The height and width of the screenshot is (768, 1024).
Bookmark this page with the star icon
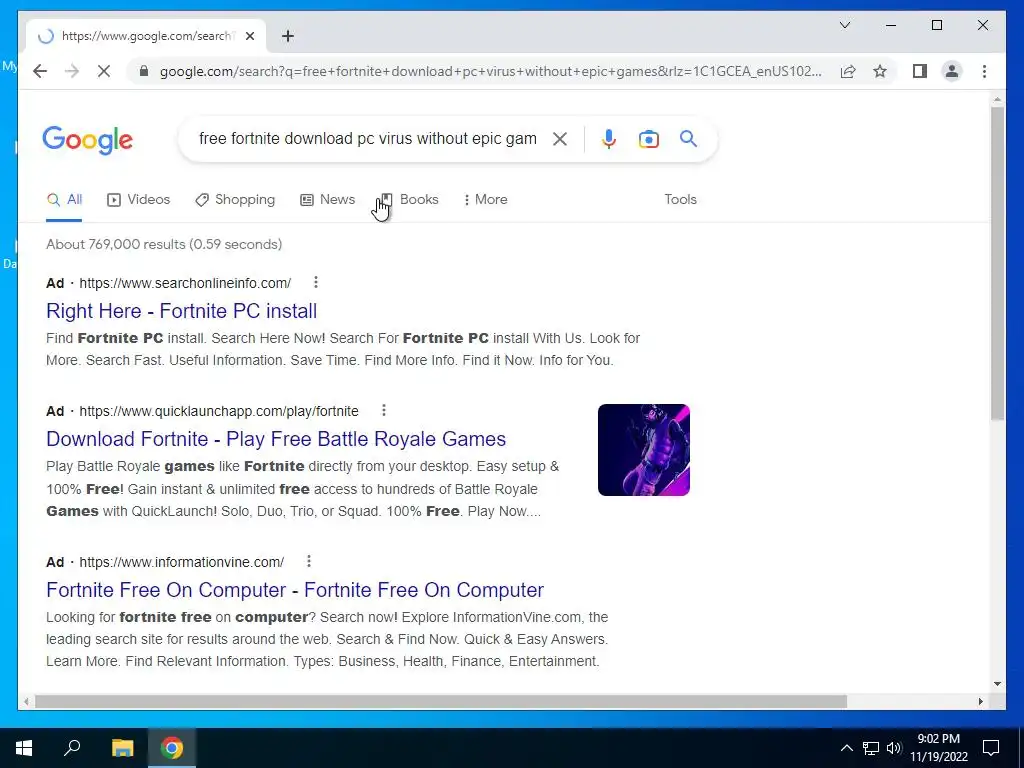pos(880,71)
